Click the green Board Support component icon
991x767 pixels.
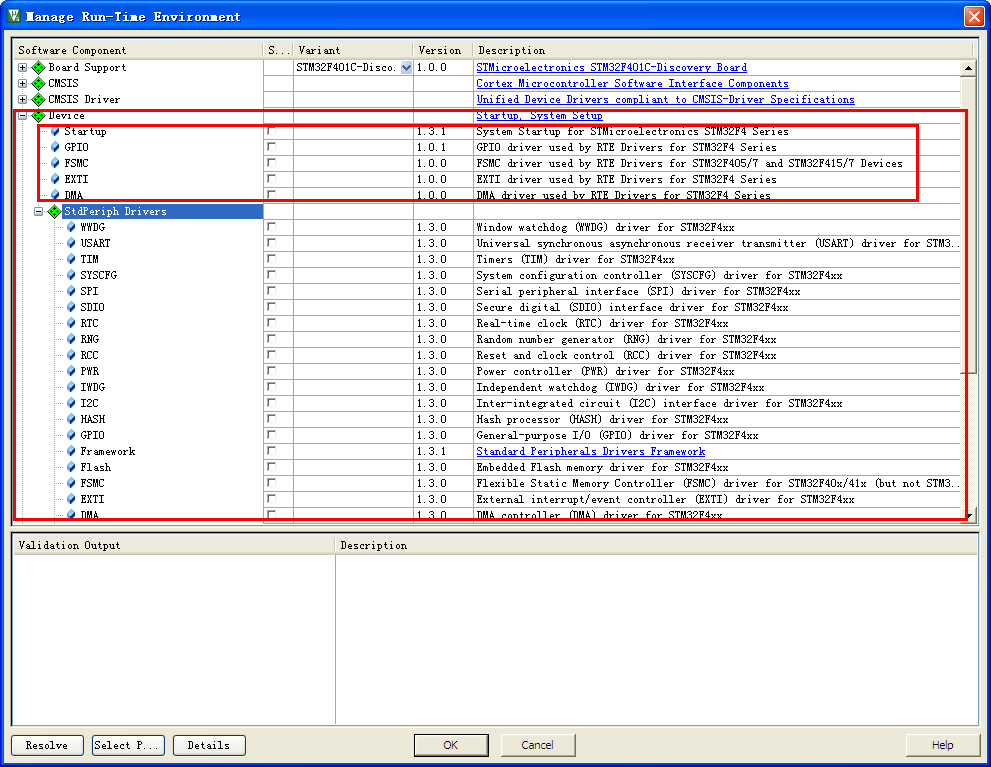tap(39, 68)
